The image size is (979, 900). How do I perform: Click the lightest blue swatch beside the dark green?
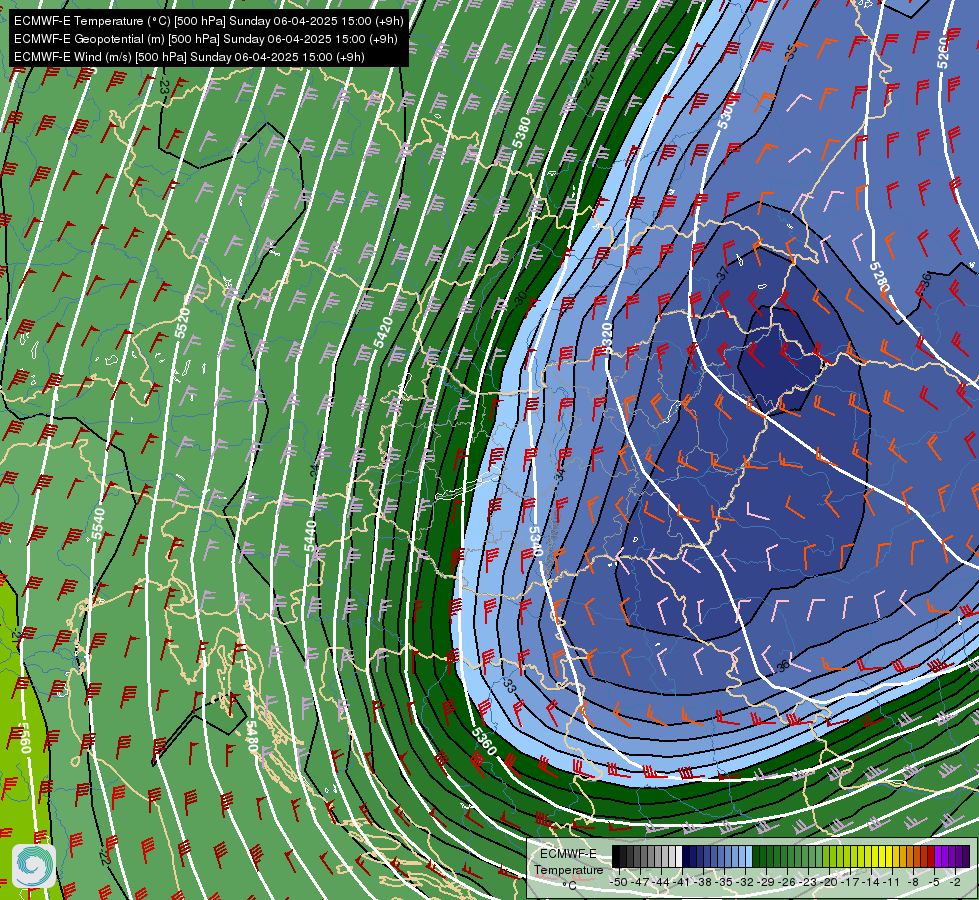[x=748, y=856]
